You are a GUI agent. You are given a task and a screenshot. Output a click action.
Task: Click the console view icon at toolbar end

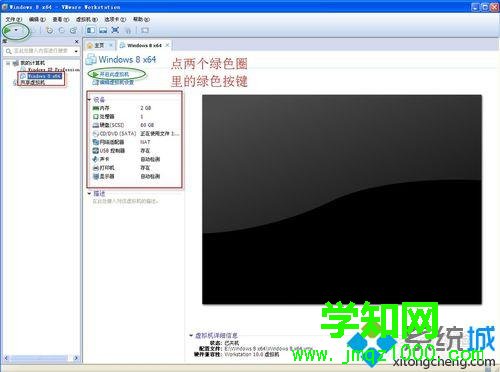pyautogui.click(x=145, y=31)
